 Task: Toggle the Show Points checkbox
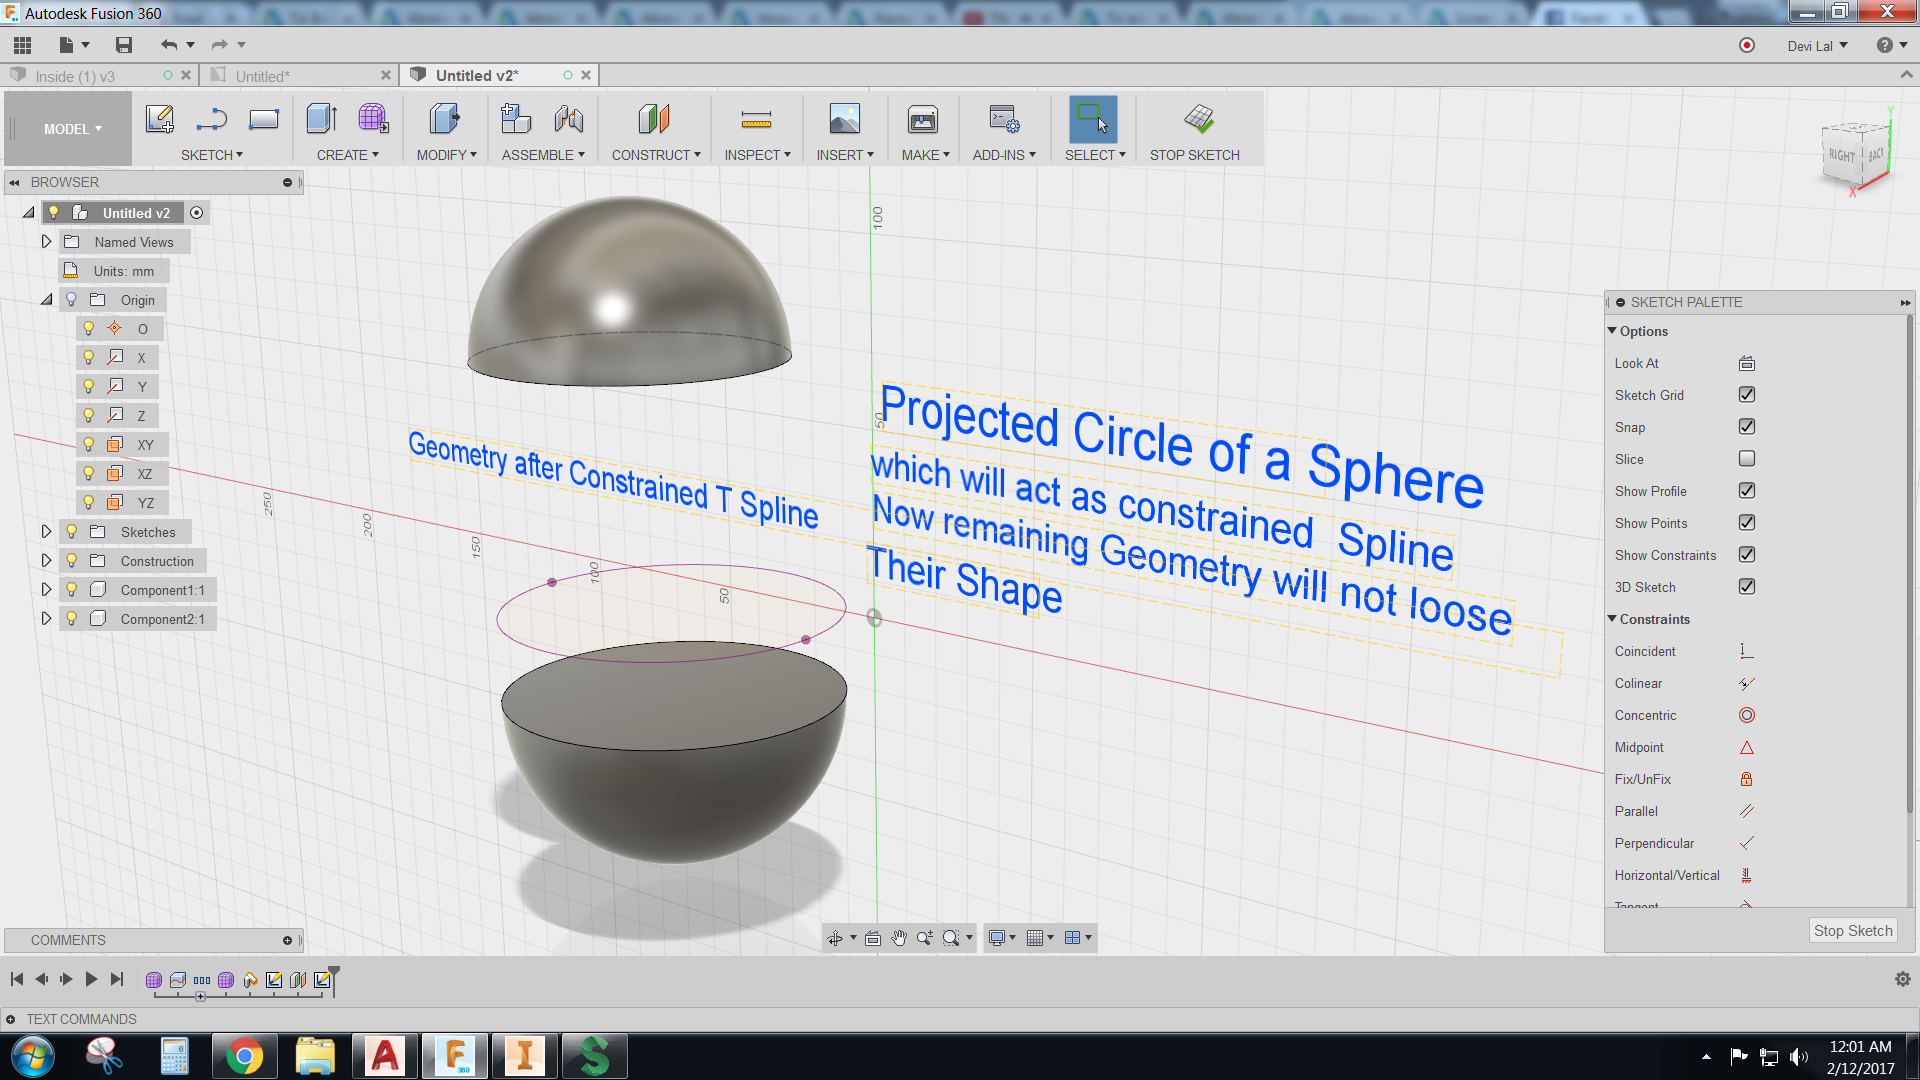point(1747,523)
